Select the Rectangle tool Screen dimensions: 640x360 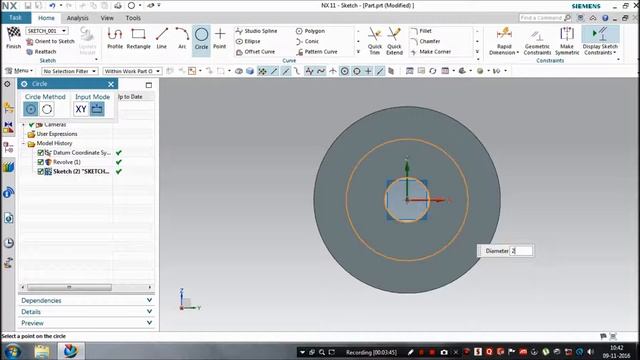click(x=138, y=38)
